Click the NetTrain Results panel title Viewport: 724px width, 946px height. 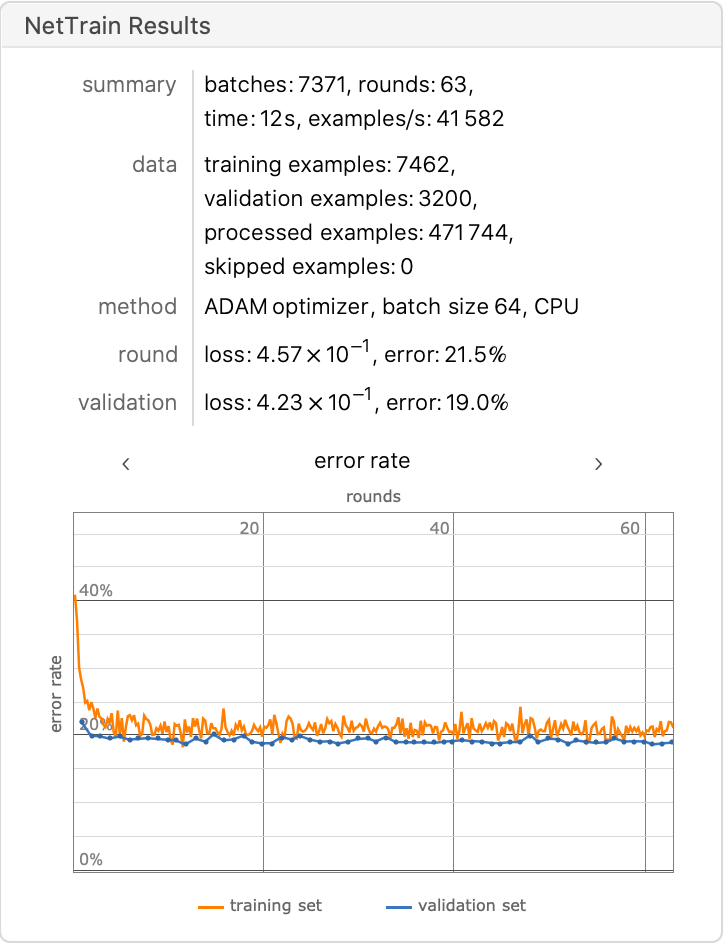pyautogui.click(x=118, y=26)
